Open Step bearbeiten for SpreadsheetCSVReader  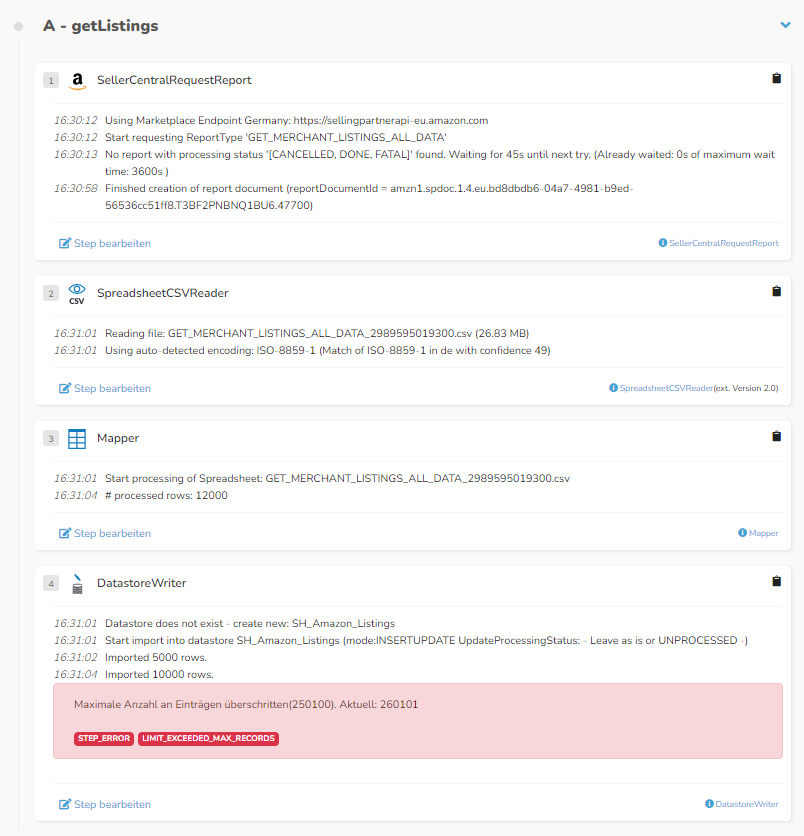[x=105, y=388]
